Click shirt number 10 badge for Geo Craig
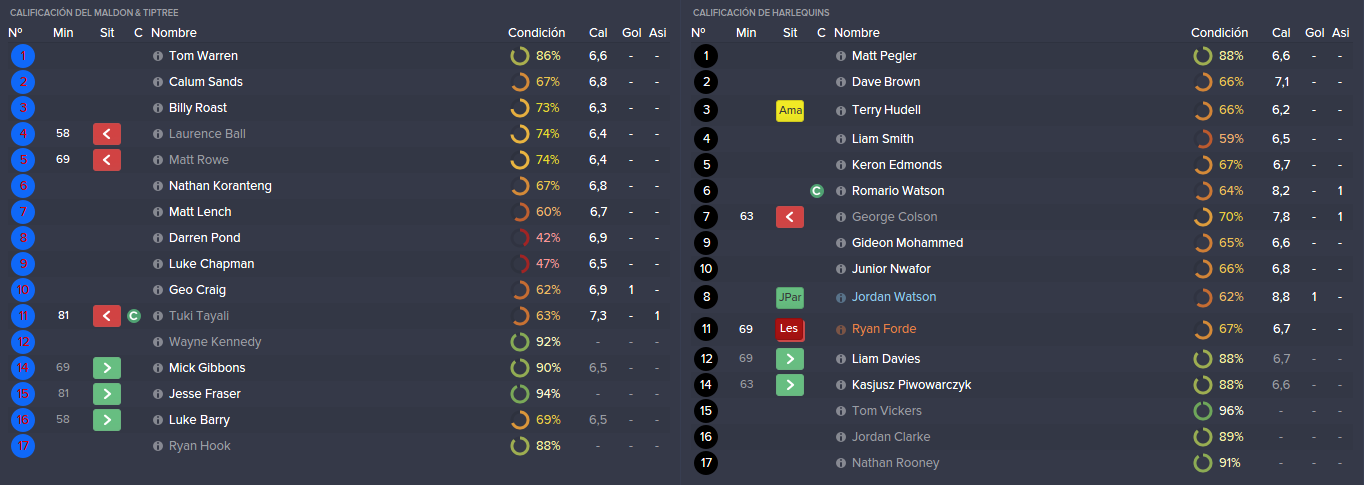 click(x=23, y=290)
